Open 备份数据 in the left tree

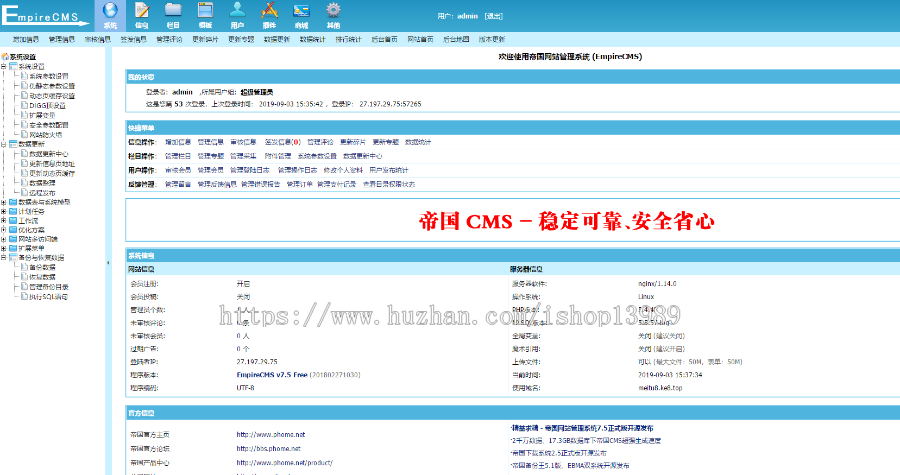(42, 267)
